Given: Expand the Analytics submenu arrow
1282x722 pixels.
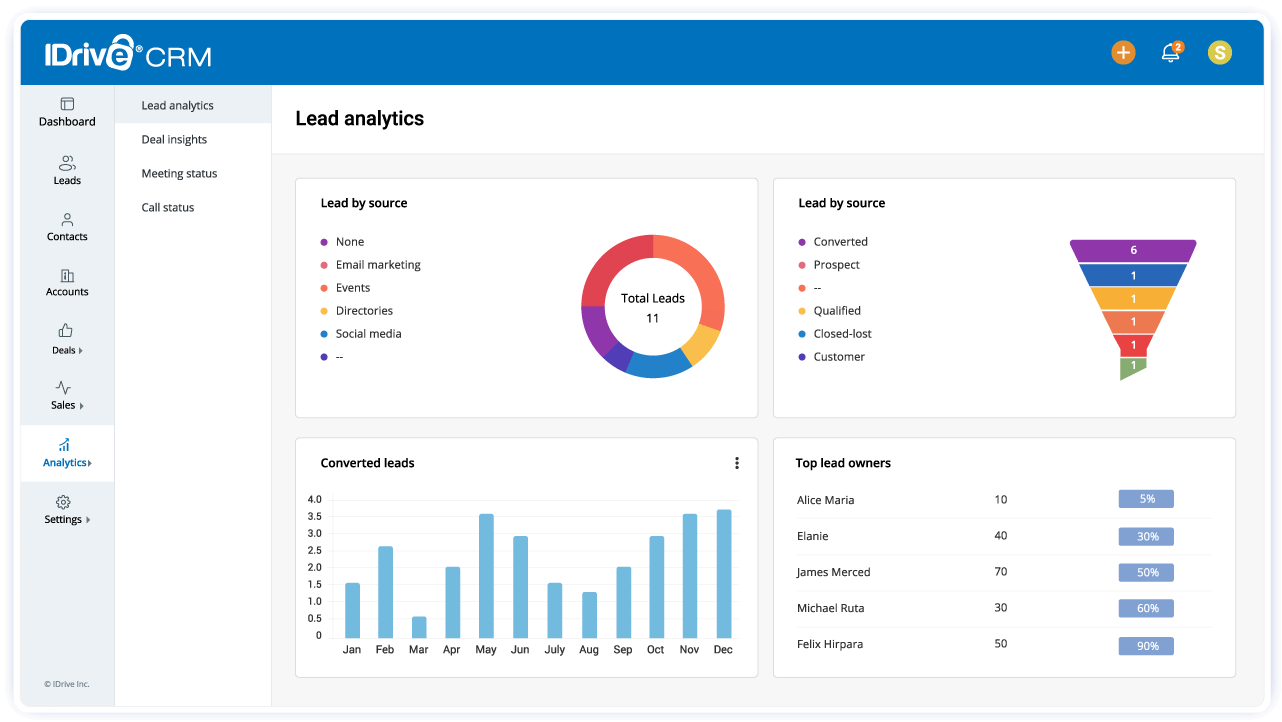Looking at the screenshot, I should pos(90,463).
